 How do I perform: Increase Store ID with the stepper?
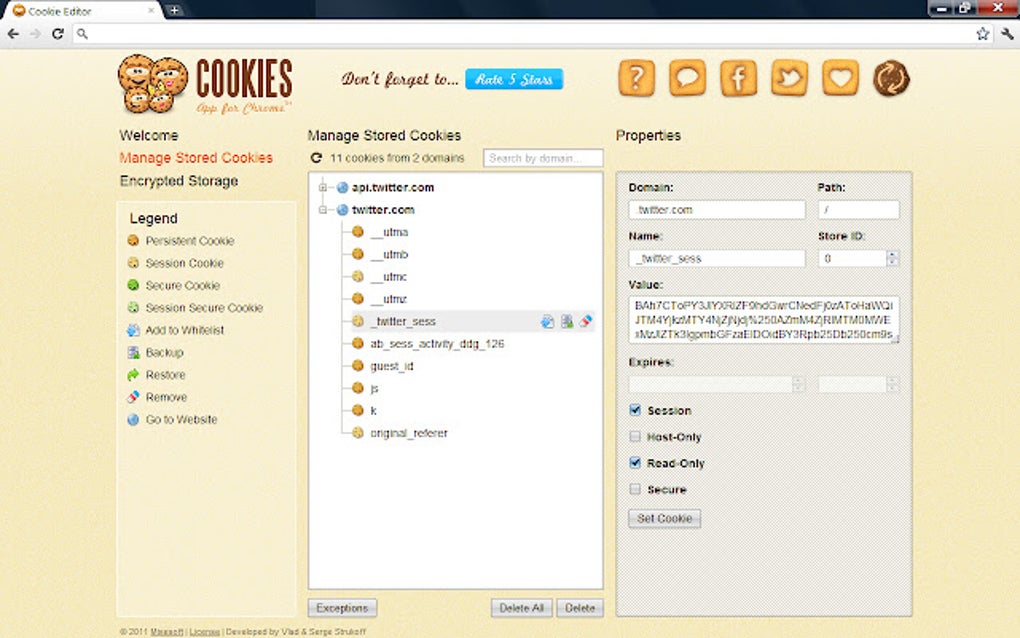[x=894, y=254]
